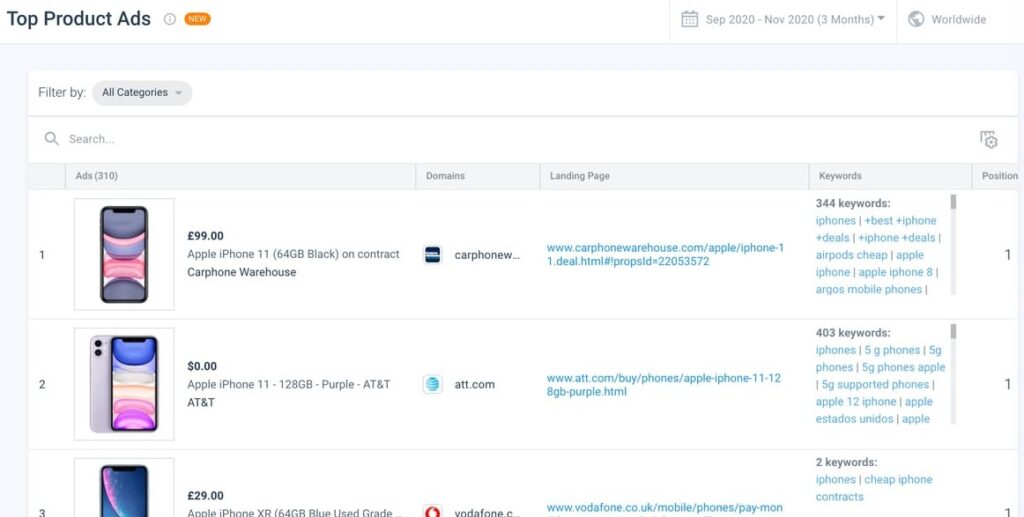Click the AT&T seller name under the ad
Viewport: 1024px width, 517px height.
coord(201,402)
